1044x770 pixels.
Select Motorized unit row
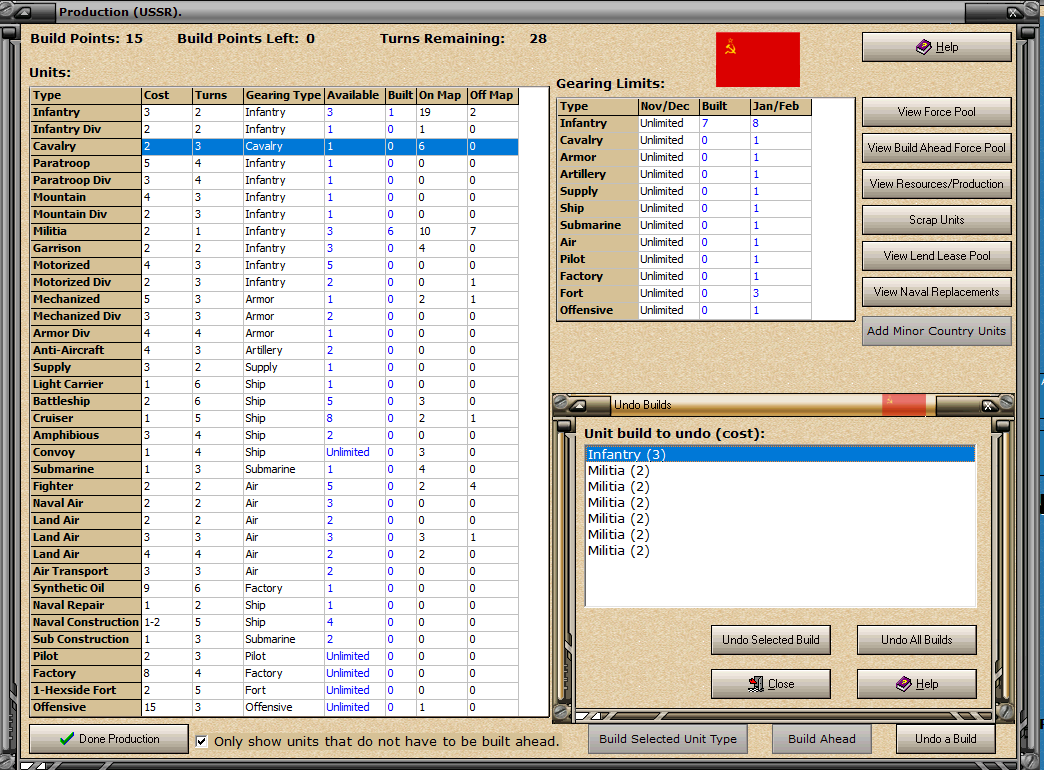[274, 265]
